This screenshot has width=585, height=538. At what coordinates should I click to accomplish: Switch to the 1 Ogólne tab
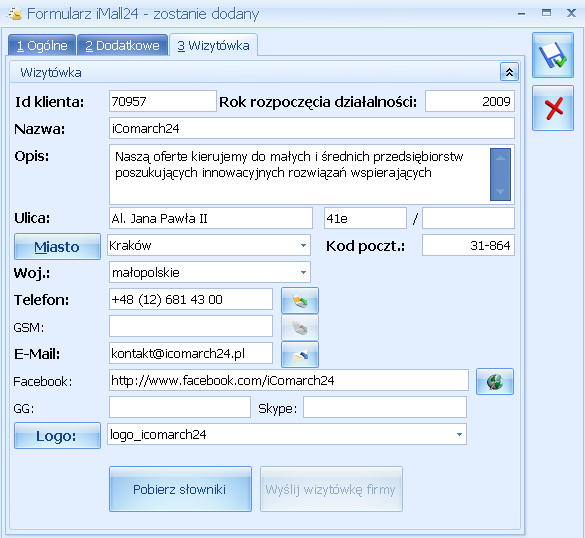pyautogui.click(x=42, y=46)
